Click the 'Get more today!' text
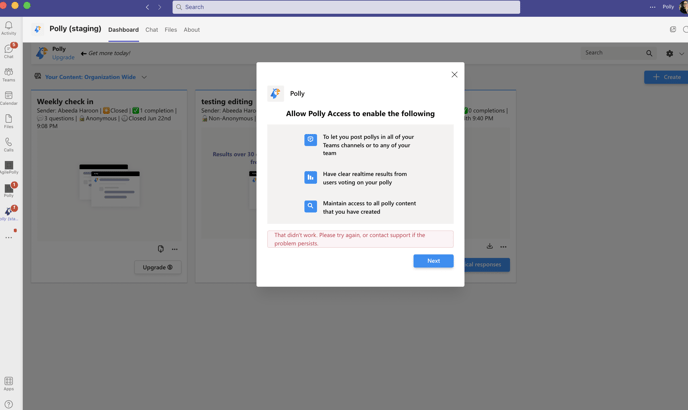This screenshot has width=688, height=410. 109,53
